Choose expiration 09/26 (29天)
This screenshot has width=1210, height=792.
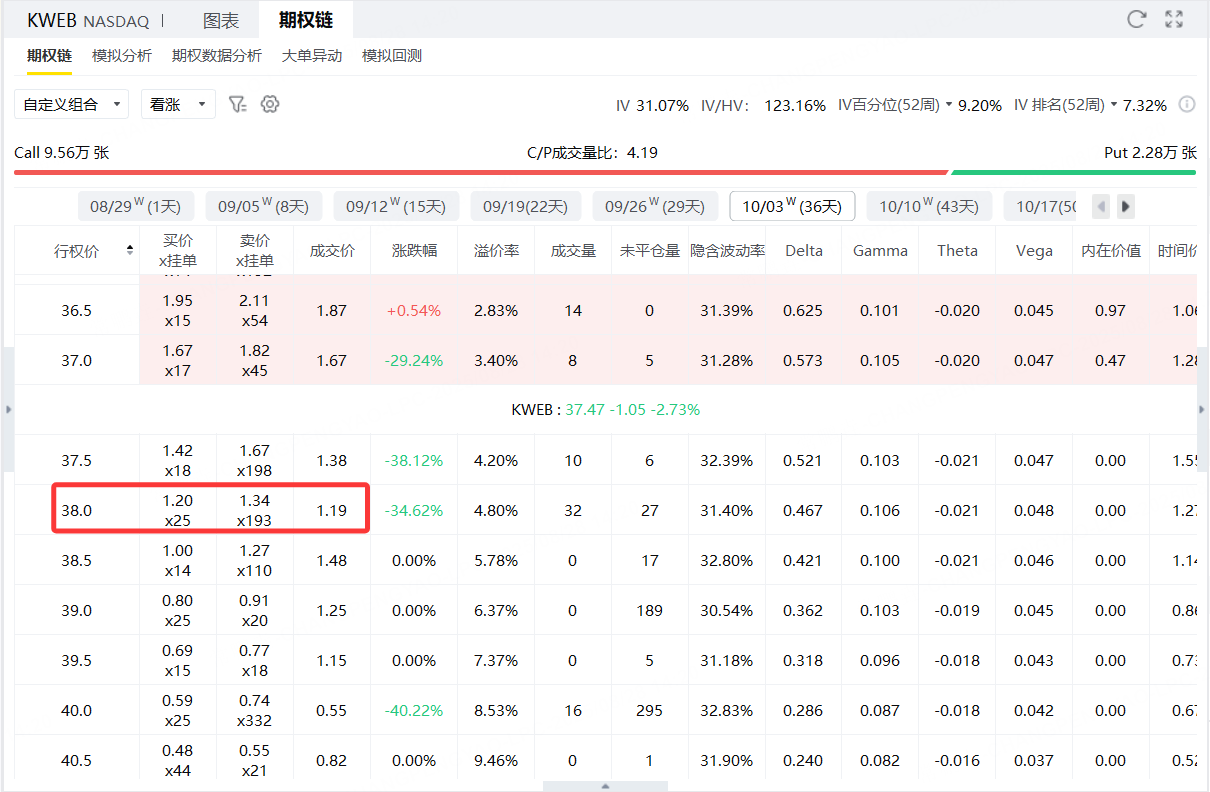(655, 207)
